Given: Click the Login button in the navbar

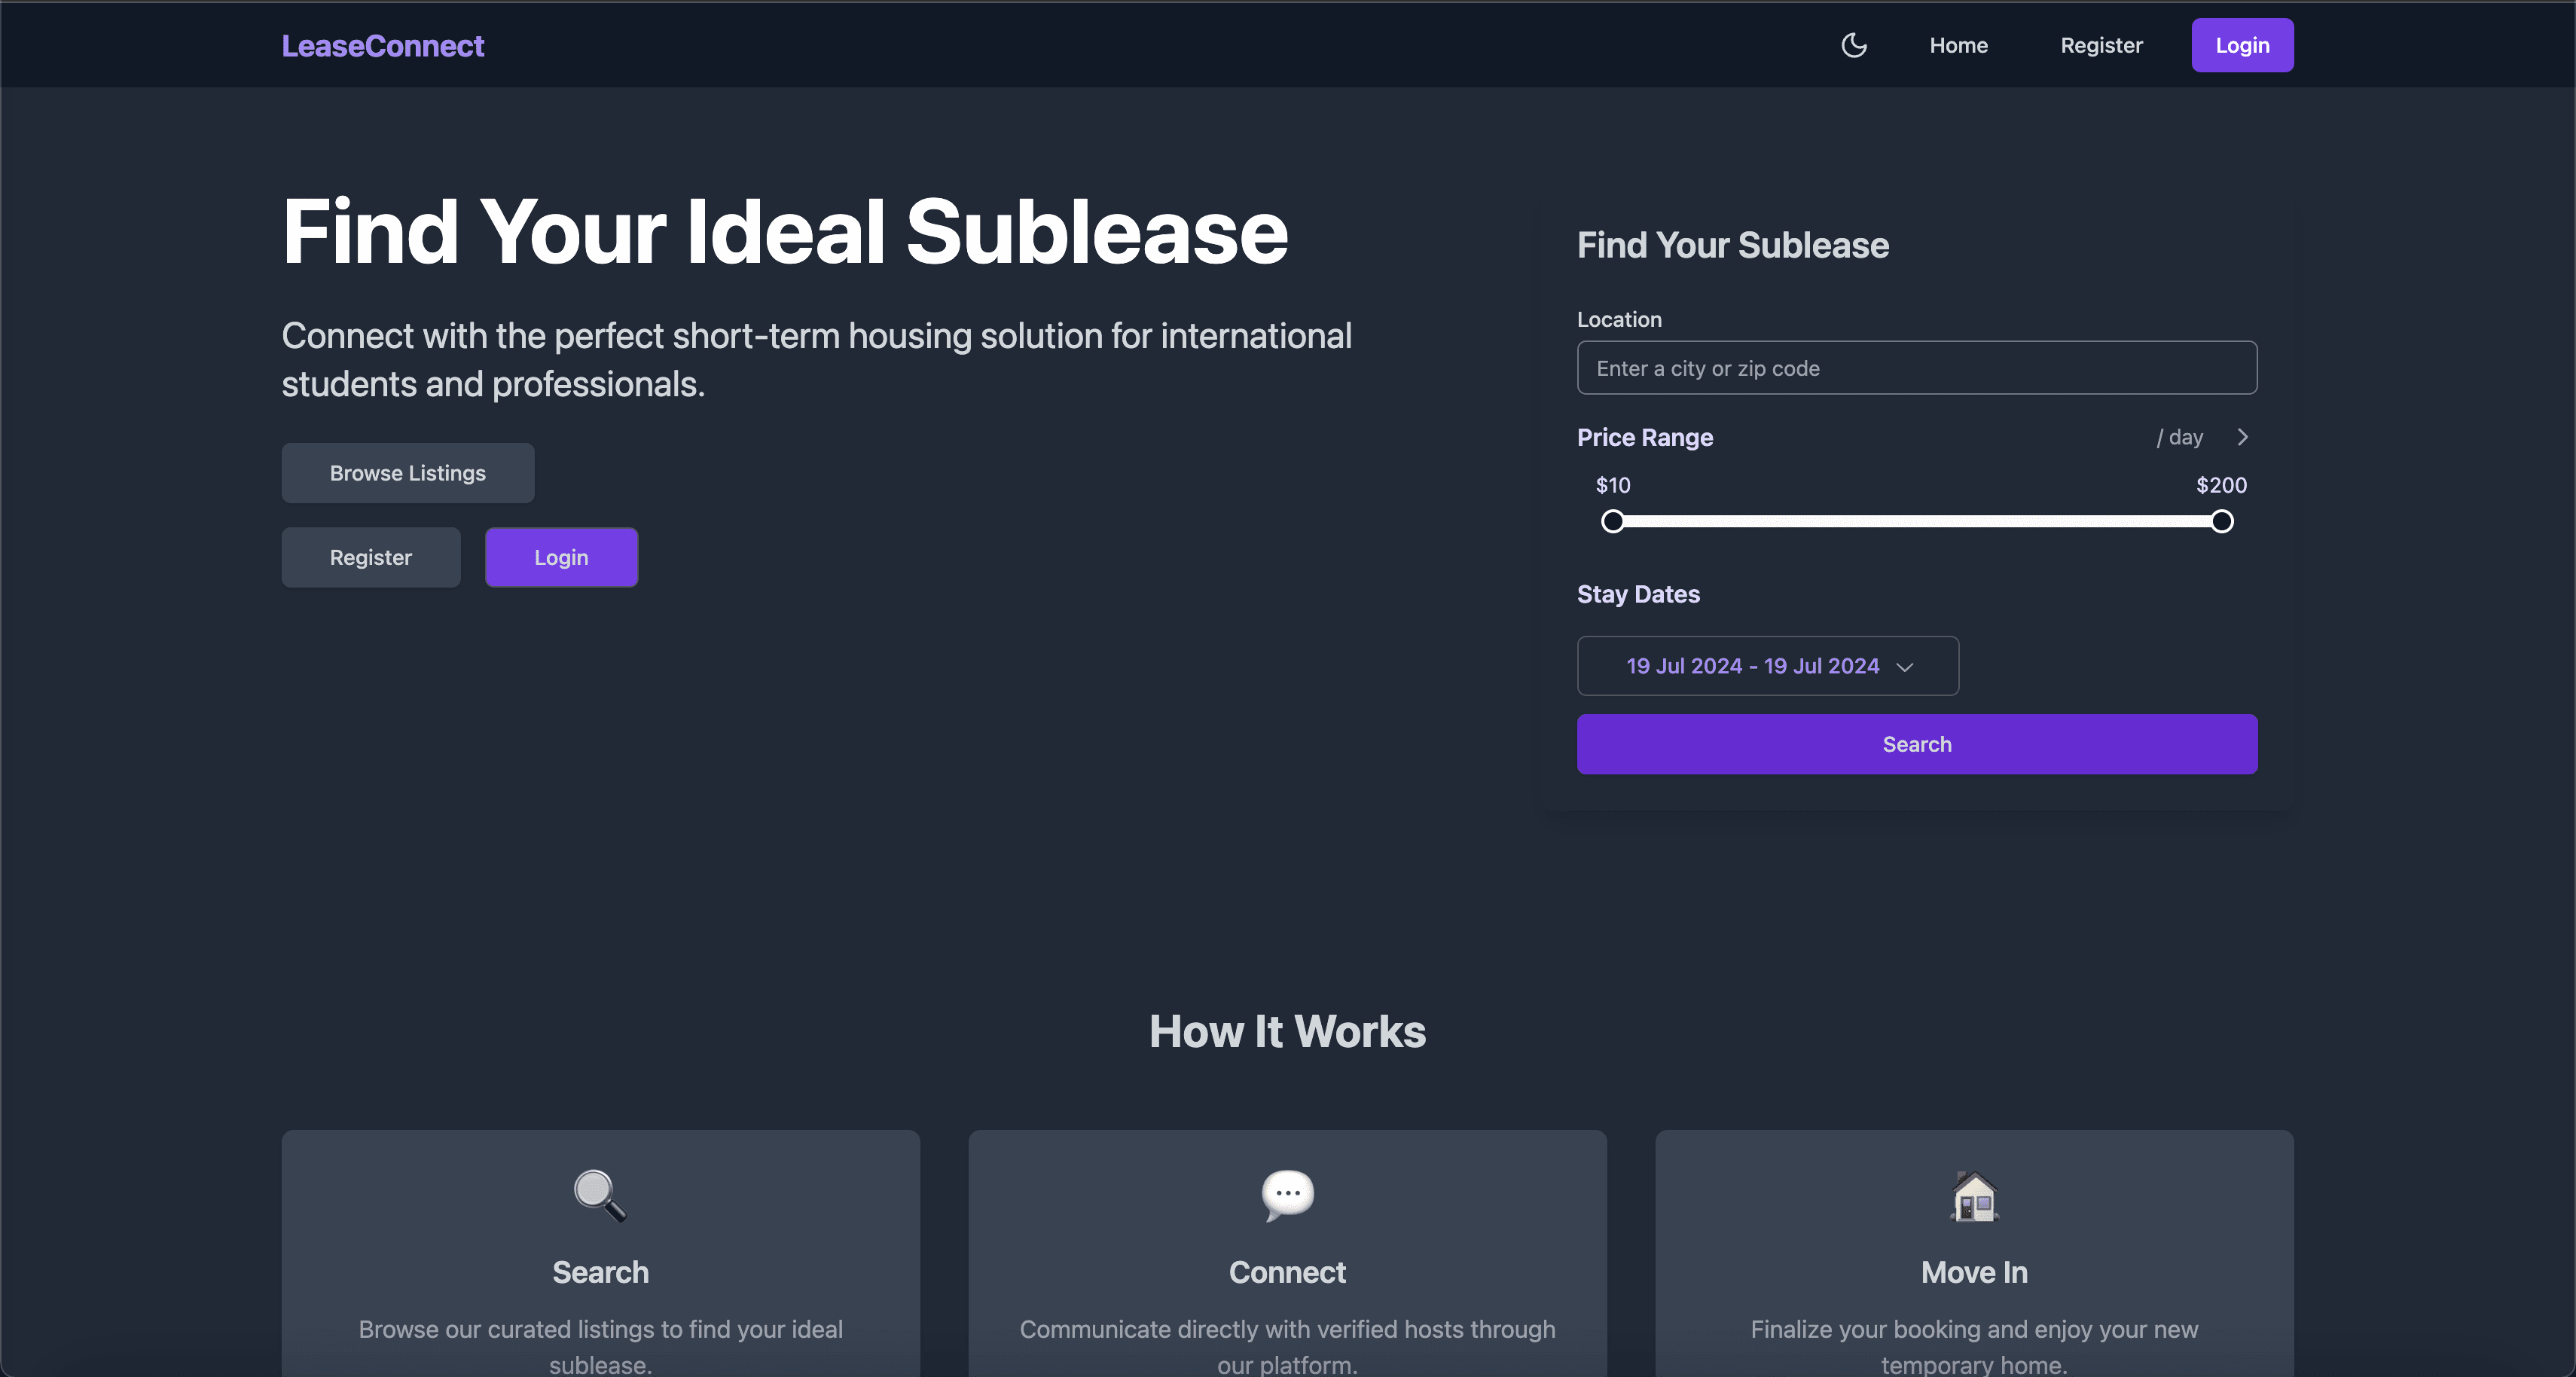Looking at the screenshot, I should (x=2242, y=45).
